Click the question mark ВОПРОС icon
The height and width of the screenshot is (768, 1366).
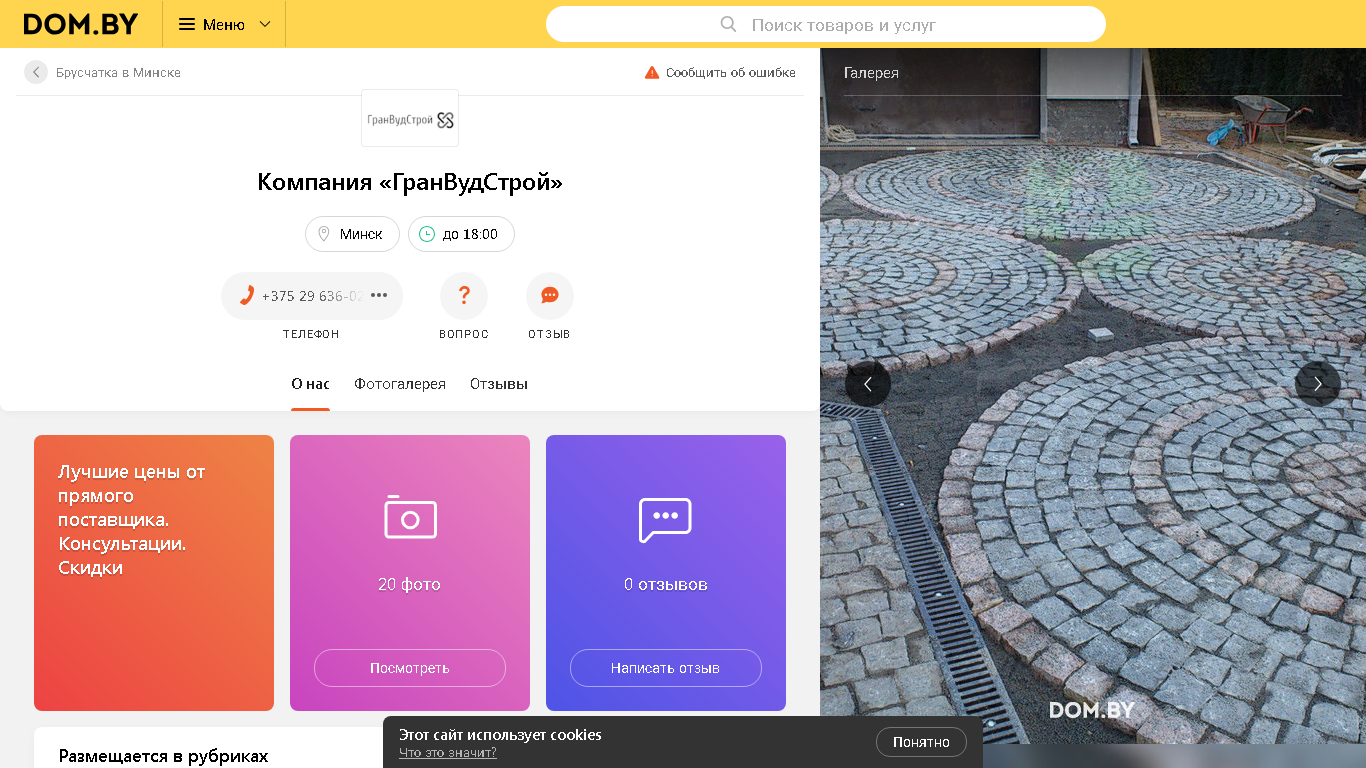pyautogui.click(x=464, y=296)
